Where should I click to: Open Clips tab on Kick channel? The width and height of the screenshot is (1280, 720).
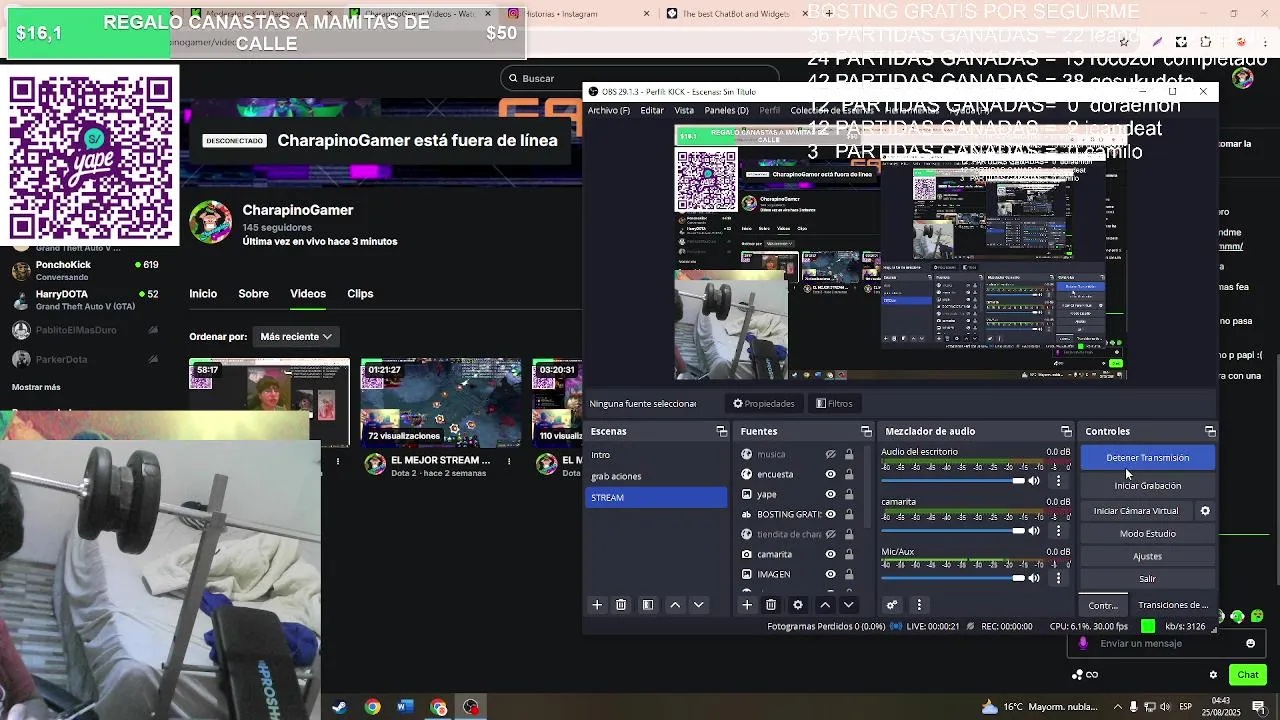pyautogui.click(x=360, y=294)
